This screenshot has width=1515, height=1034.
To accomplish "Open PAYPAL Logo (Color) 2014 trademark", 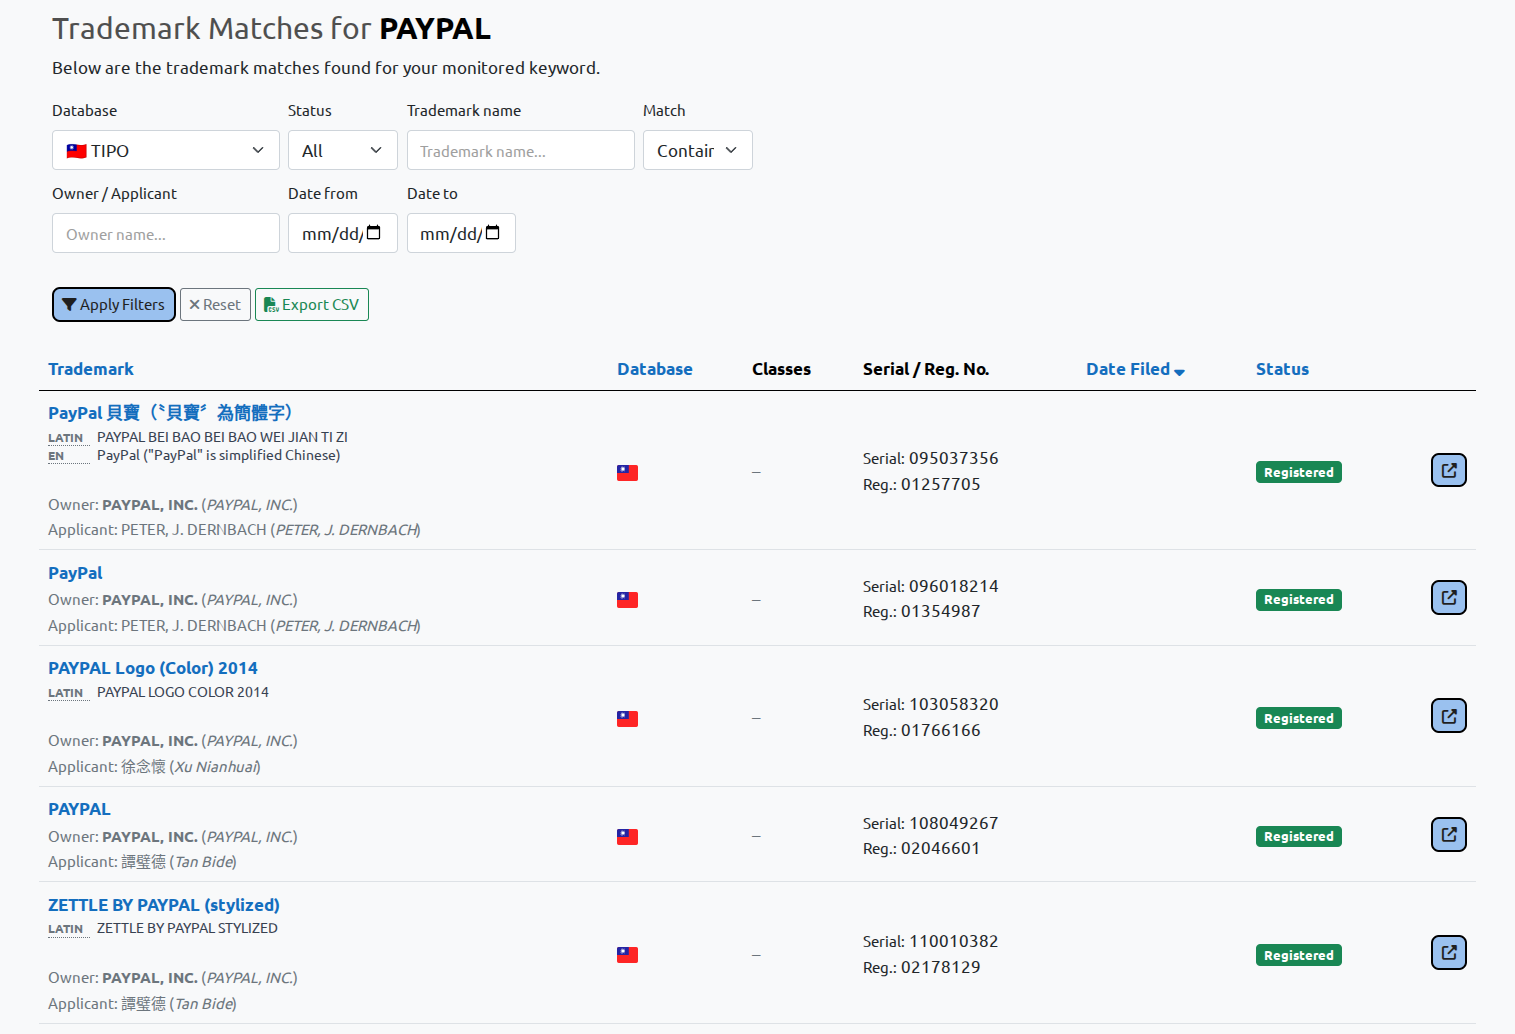I will tap(153, 668).
